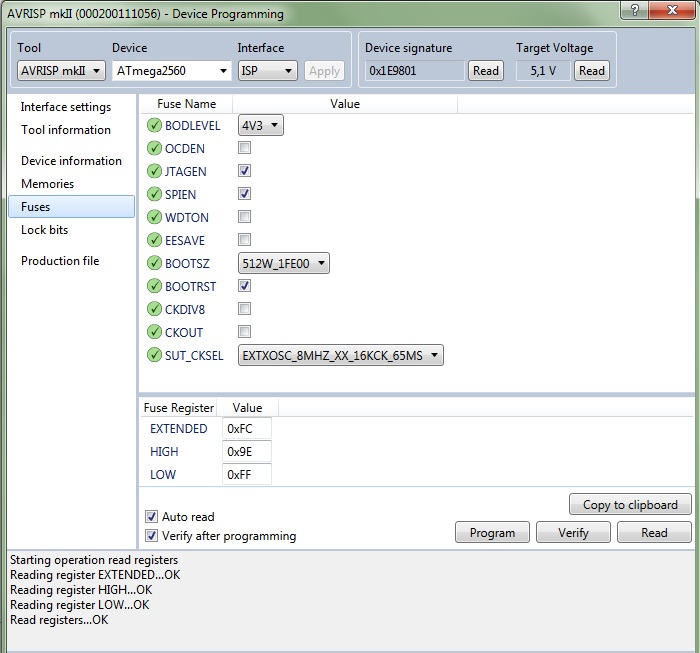Read the target voltage

(x=592, y=71)
